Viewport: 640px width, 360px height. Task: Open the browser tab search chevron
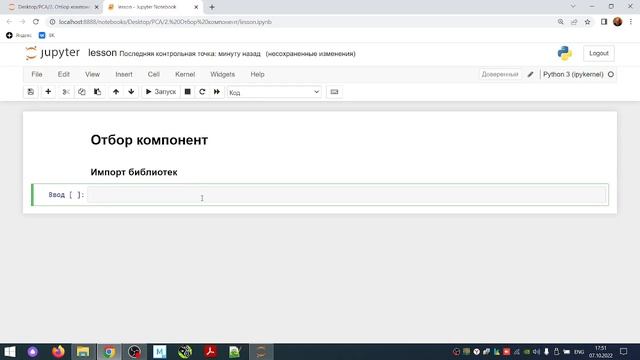[x=573, y=7]
